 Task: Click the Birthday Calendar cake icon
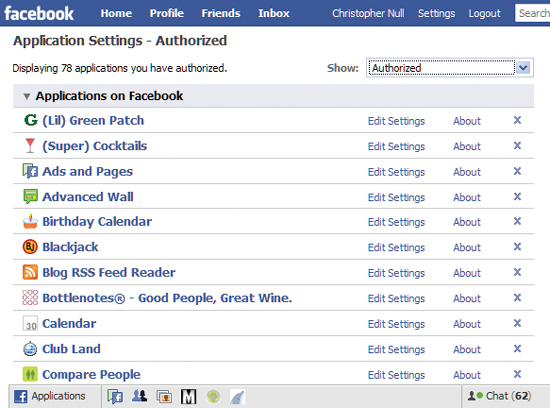(x=30, y=221)
